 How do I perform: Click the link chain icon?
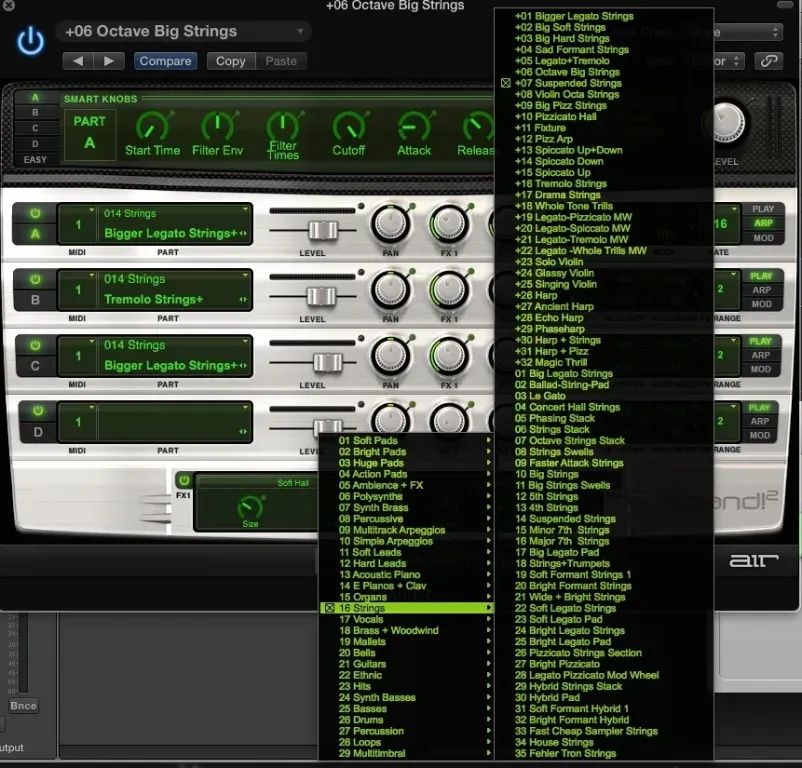click(768, 61)
